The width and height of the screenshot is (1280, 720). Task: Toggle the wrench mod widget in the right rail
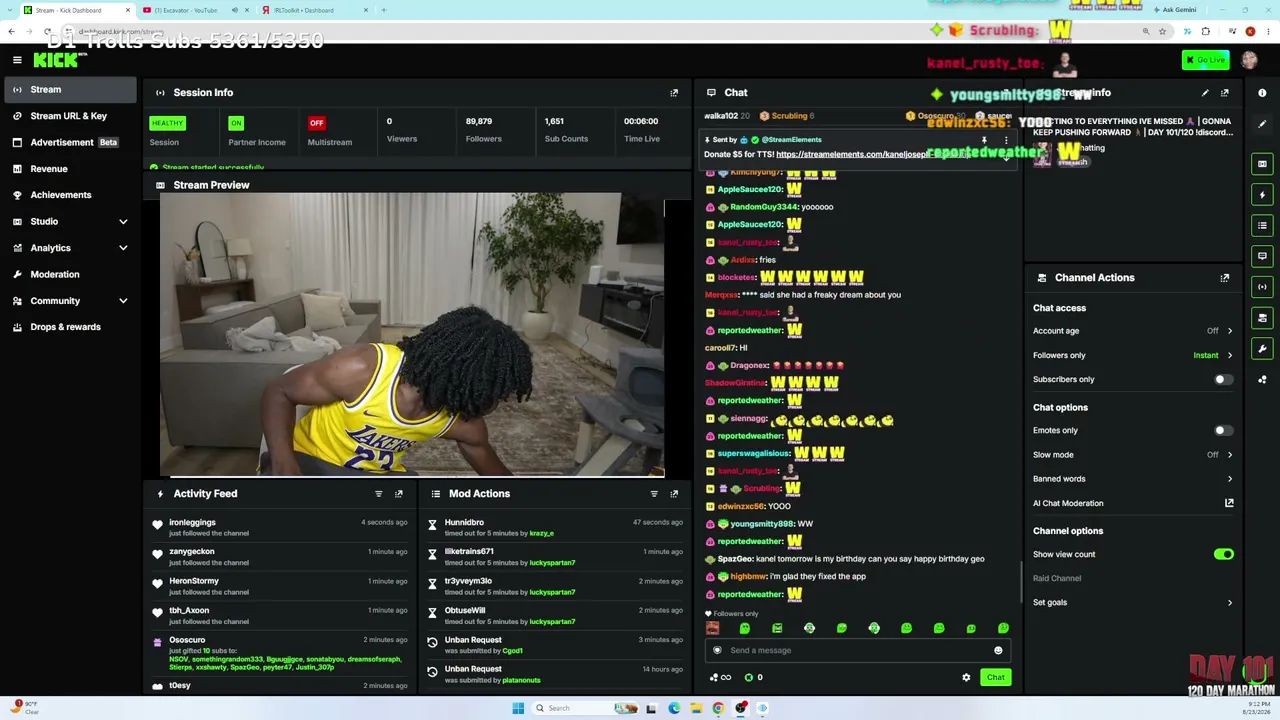[x=1262, y=349]
